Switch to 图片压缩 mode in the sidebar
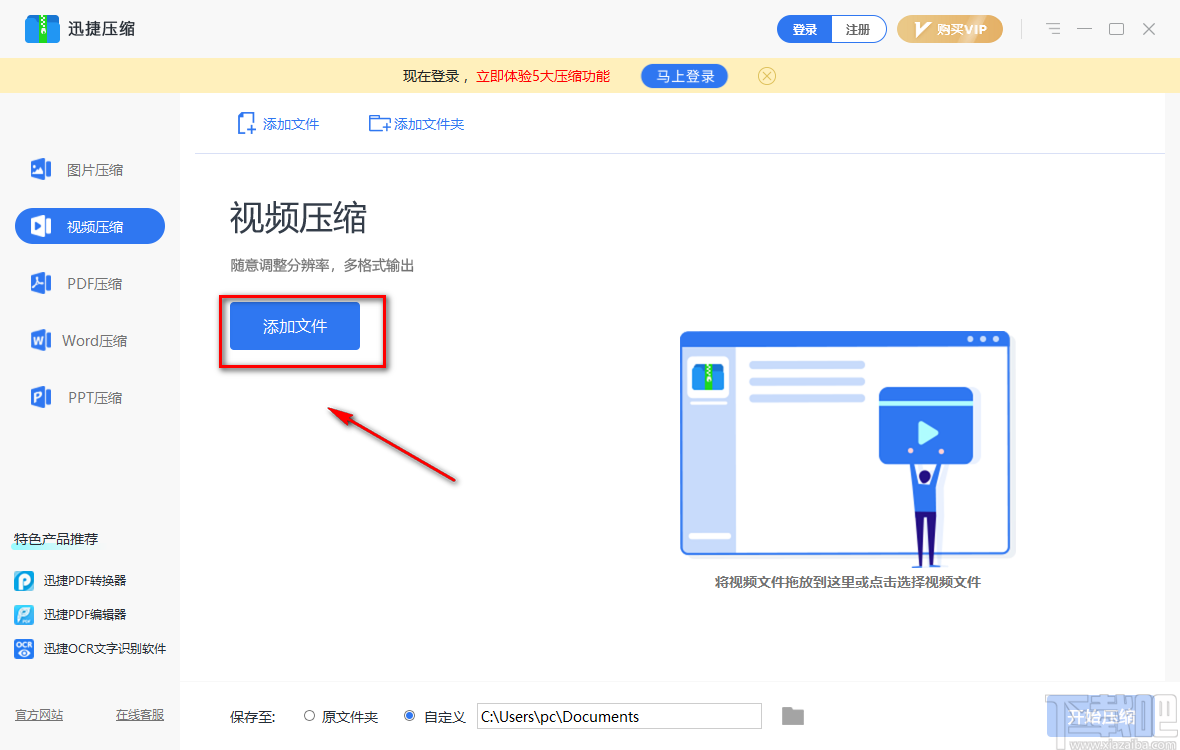The width and height of the screenshot is (1180, 750). tap(89, 169)
